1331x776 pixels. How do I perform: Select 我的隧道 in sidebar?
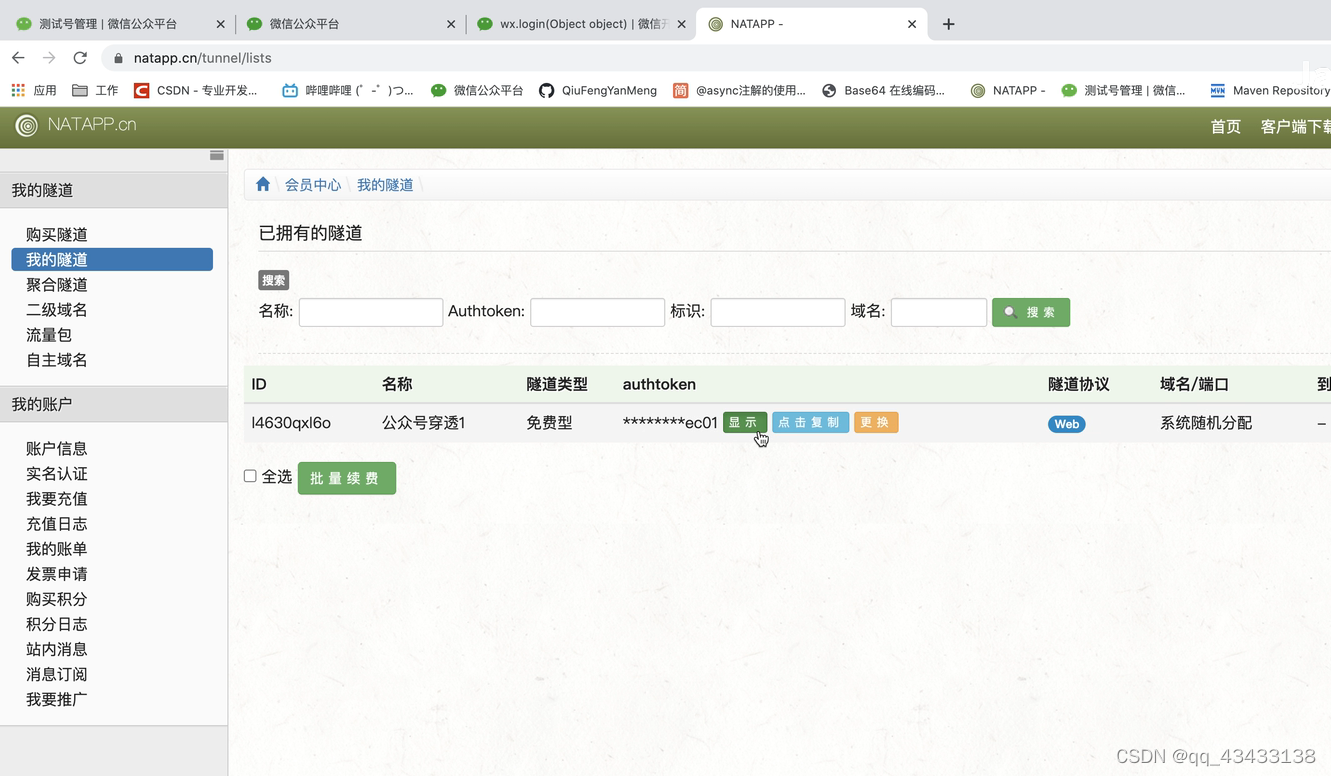click(x=112, y=259)
